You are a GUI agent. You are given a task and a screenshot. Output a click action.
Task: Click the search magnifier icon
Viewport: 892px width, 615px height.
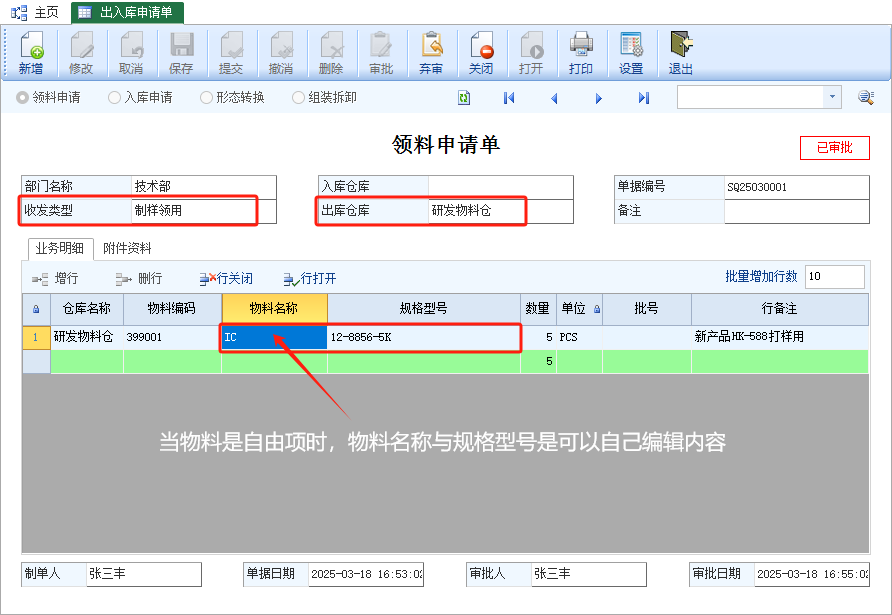866,97
